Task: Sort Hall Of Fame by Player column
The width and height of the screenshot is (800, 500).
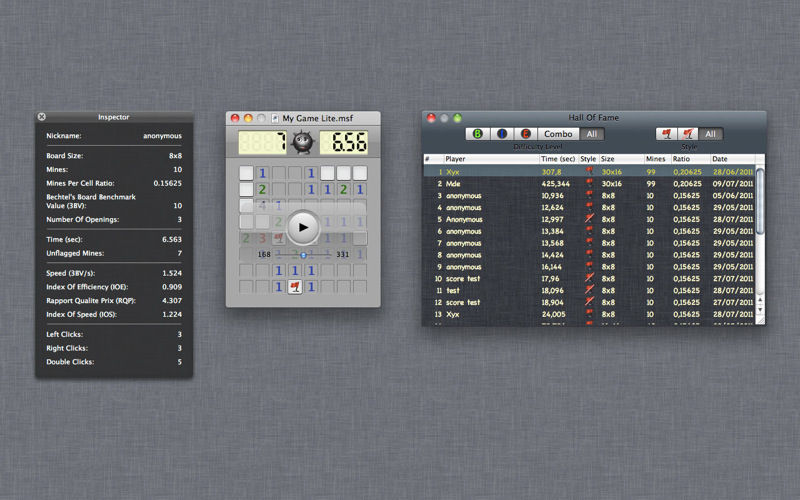Action: [x=491, y=159]
